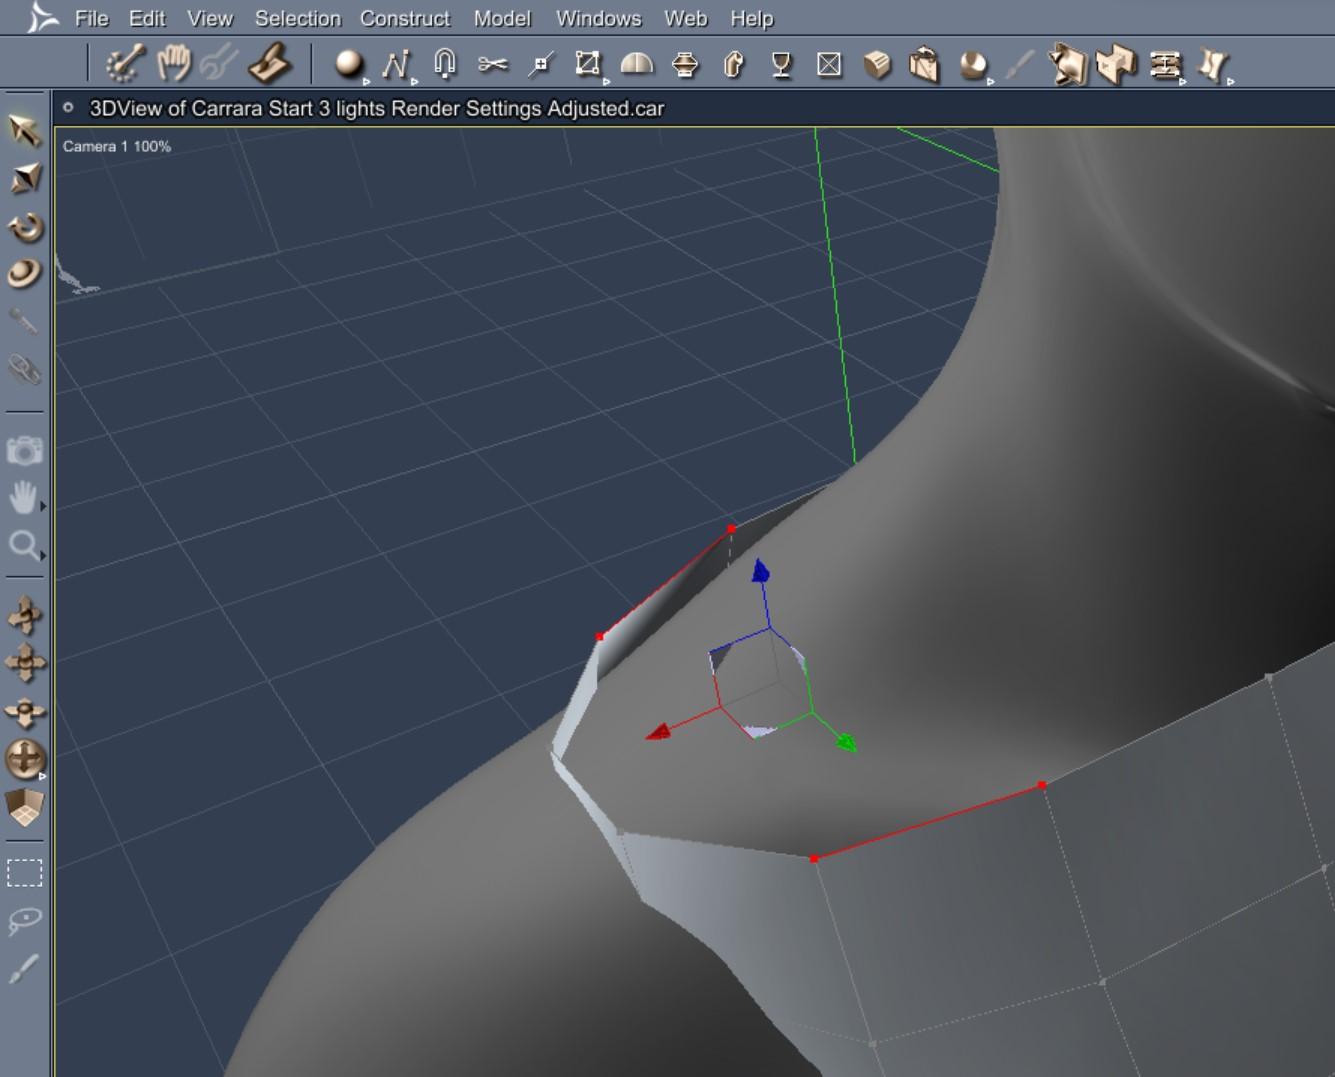Select the paint brush selection tool
This screenshot has height=1077, width=1335.
[x=25, y=968]
